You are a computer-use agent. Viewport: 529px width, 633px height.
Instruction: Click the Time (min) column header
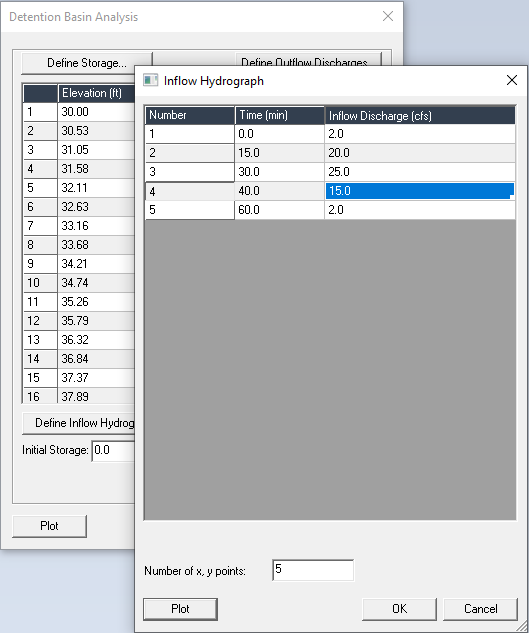279,115
